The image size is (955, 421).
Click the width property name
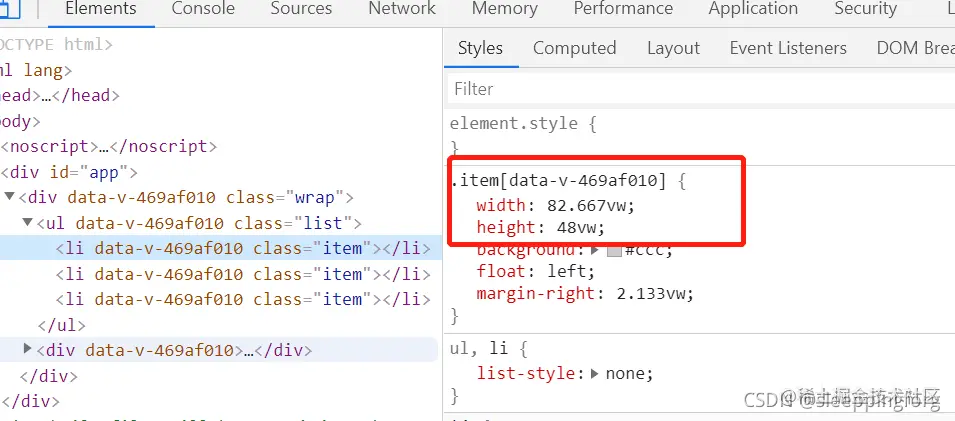[x=501, y=205]
